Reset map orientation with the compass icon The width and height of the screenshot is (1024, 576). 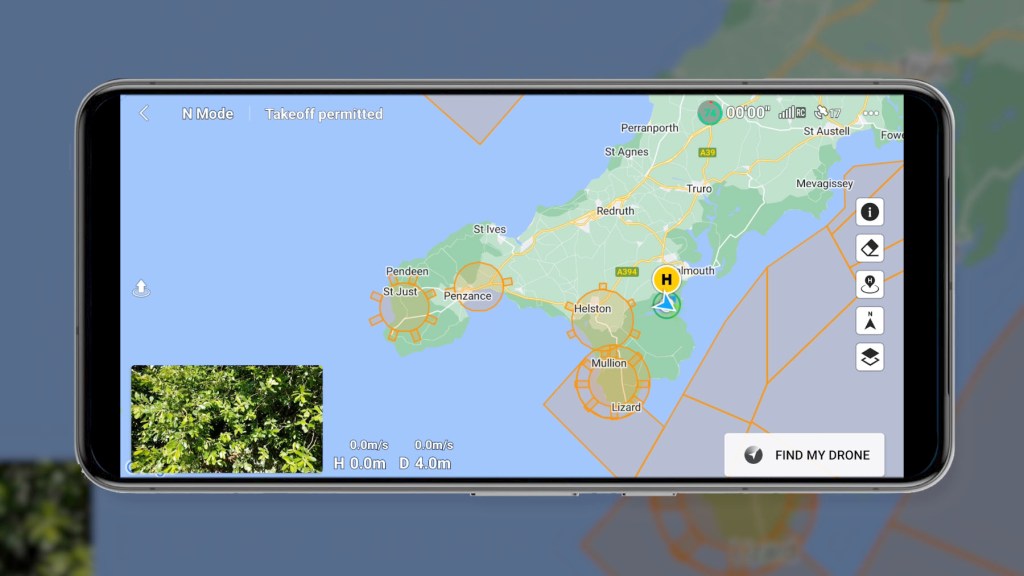click(x=869, y=321)
